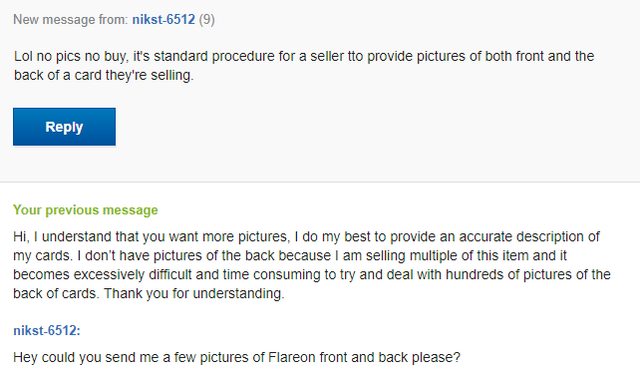Click the line starting 'Lol no pics no buy'
The height and width of the screenshot is (381, 640).
pyautogui.click(x=304, y=56)
